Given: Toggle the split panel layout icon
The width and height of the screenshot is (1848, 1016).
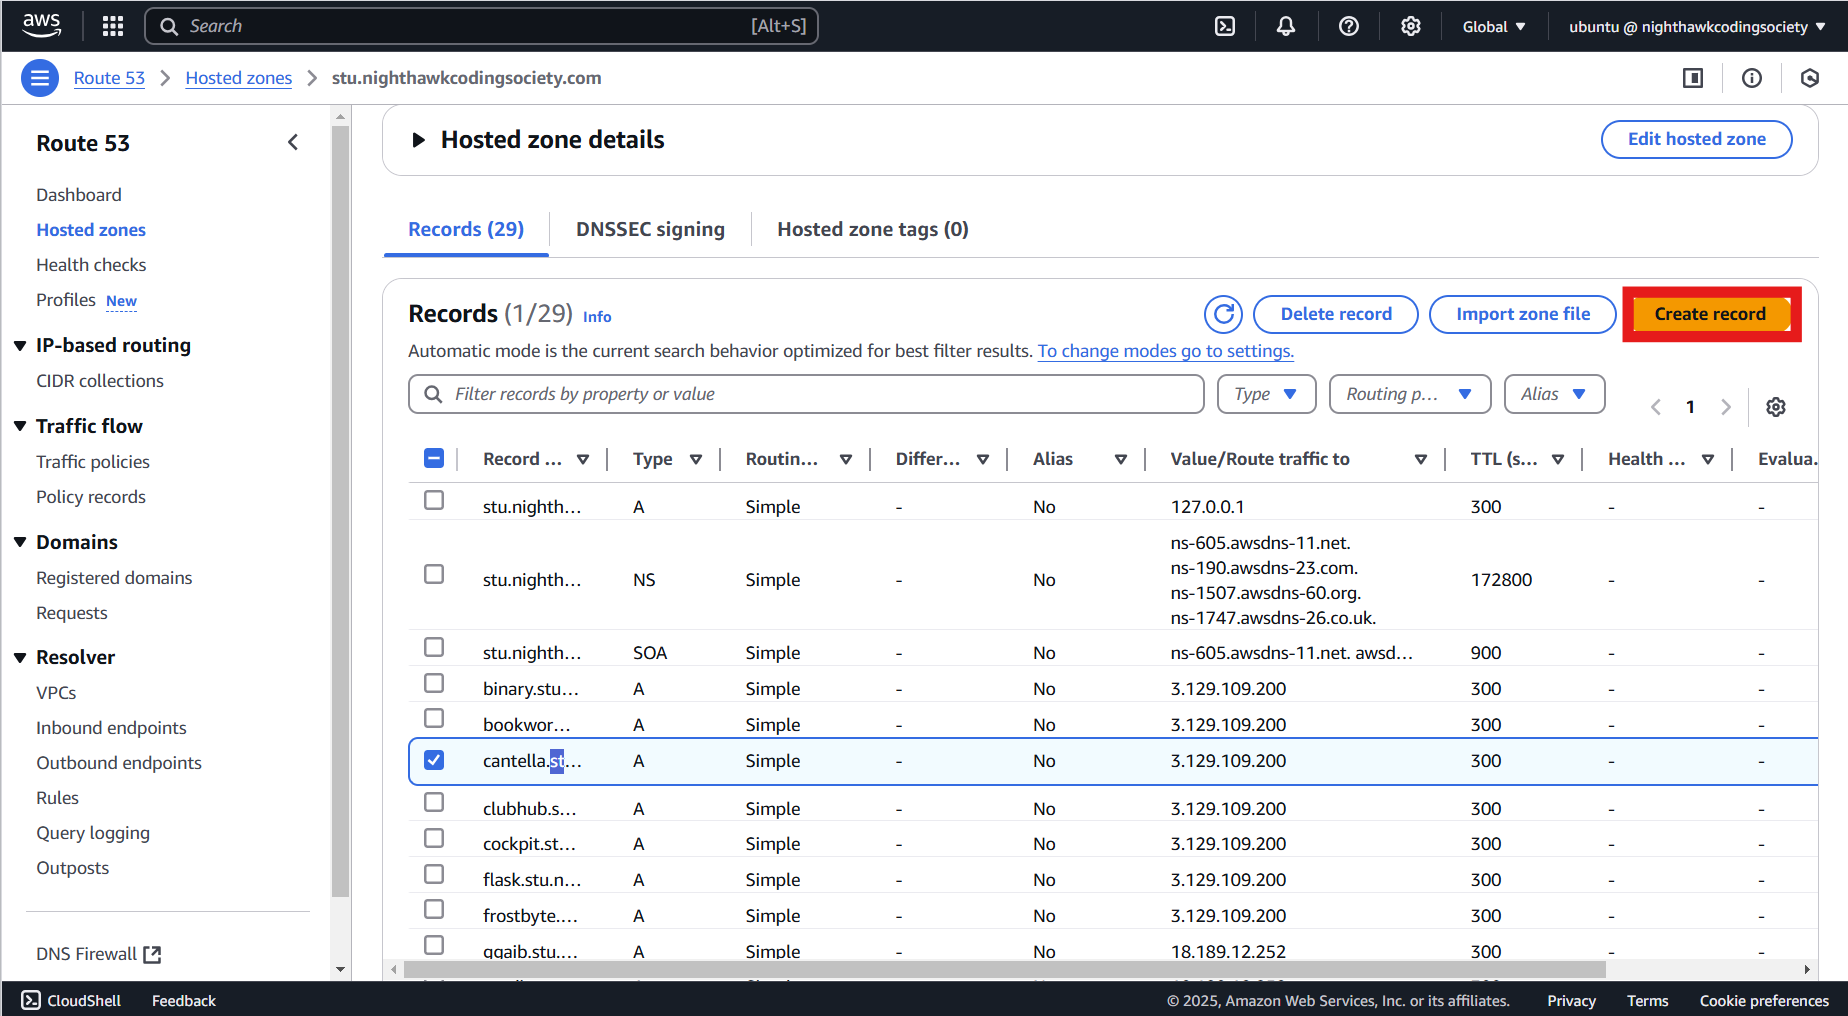Looking at the screenshot, I should pyautogui.click(x=1693, y=78).
